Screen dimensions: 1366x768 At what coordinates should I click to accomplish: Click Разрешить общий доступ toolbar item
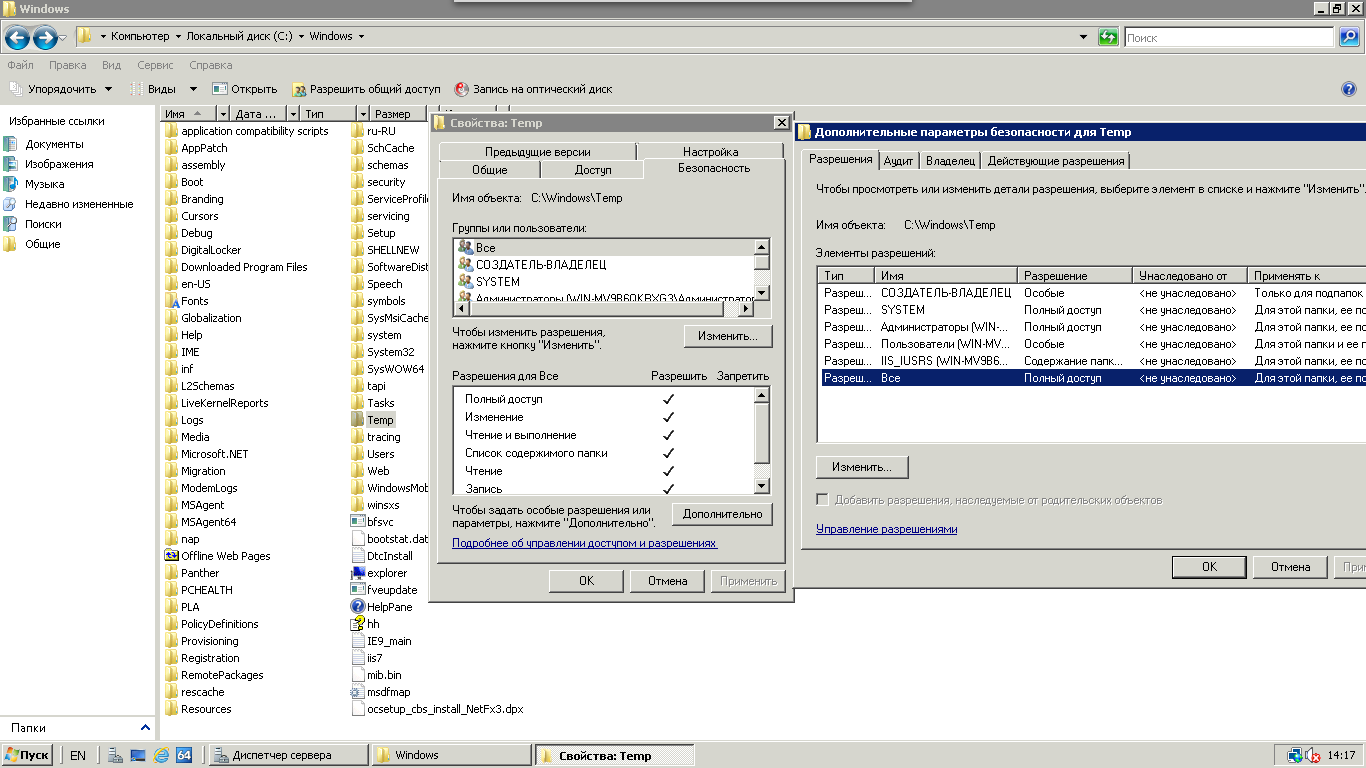click(366, 89)
